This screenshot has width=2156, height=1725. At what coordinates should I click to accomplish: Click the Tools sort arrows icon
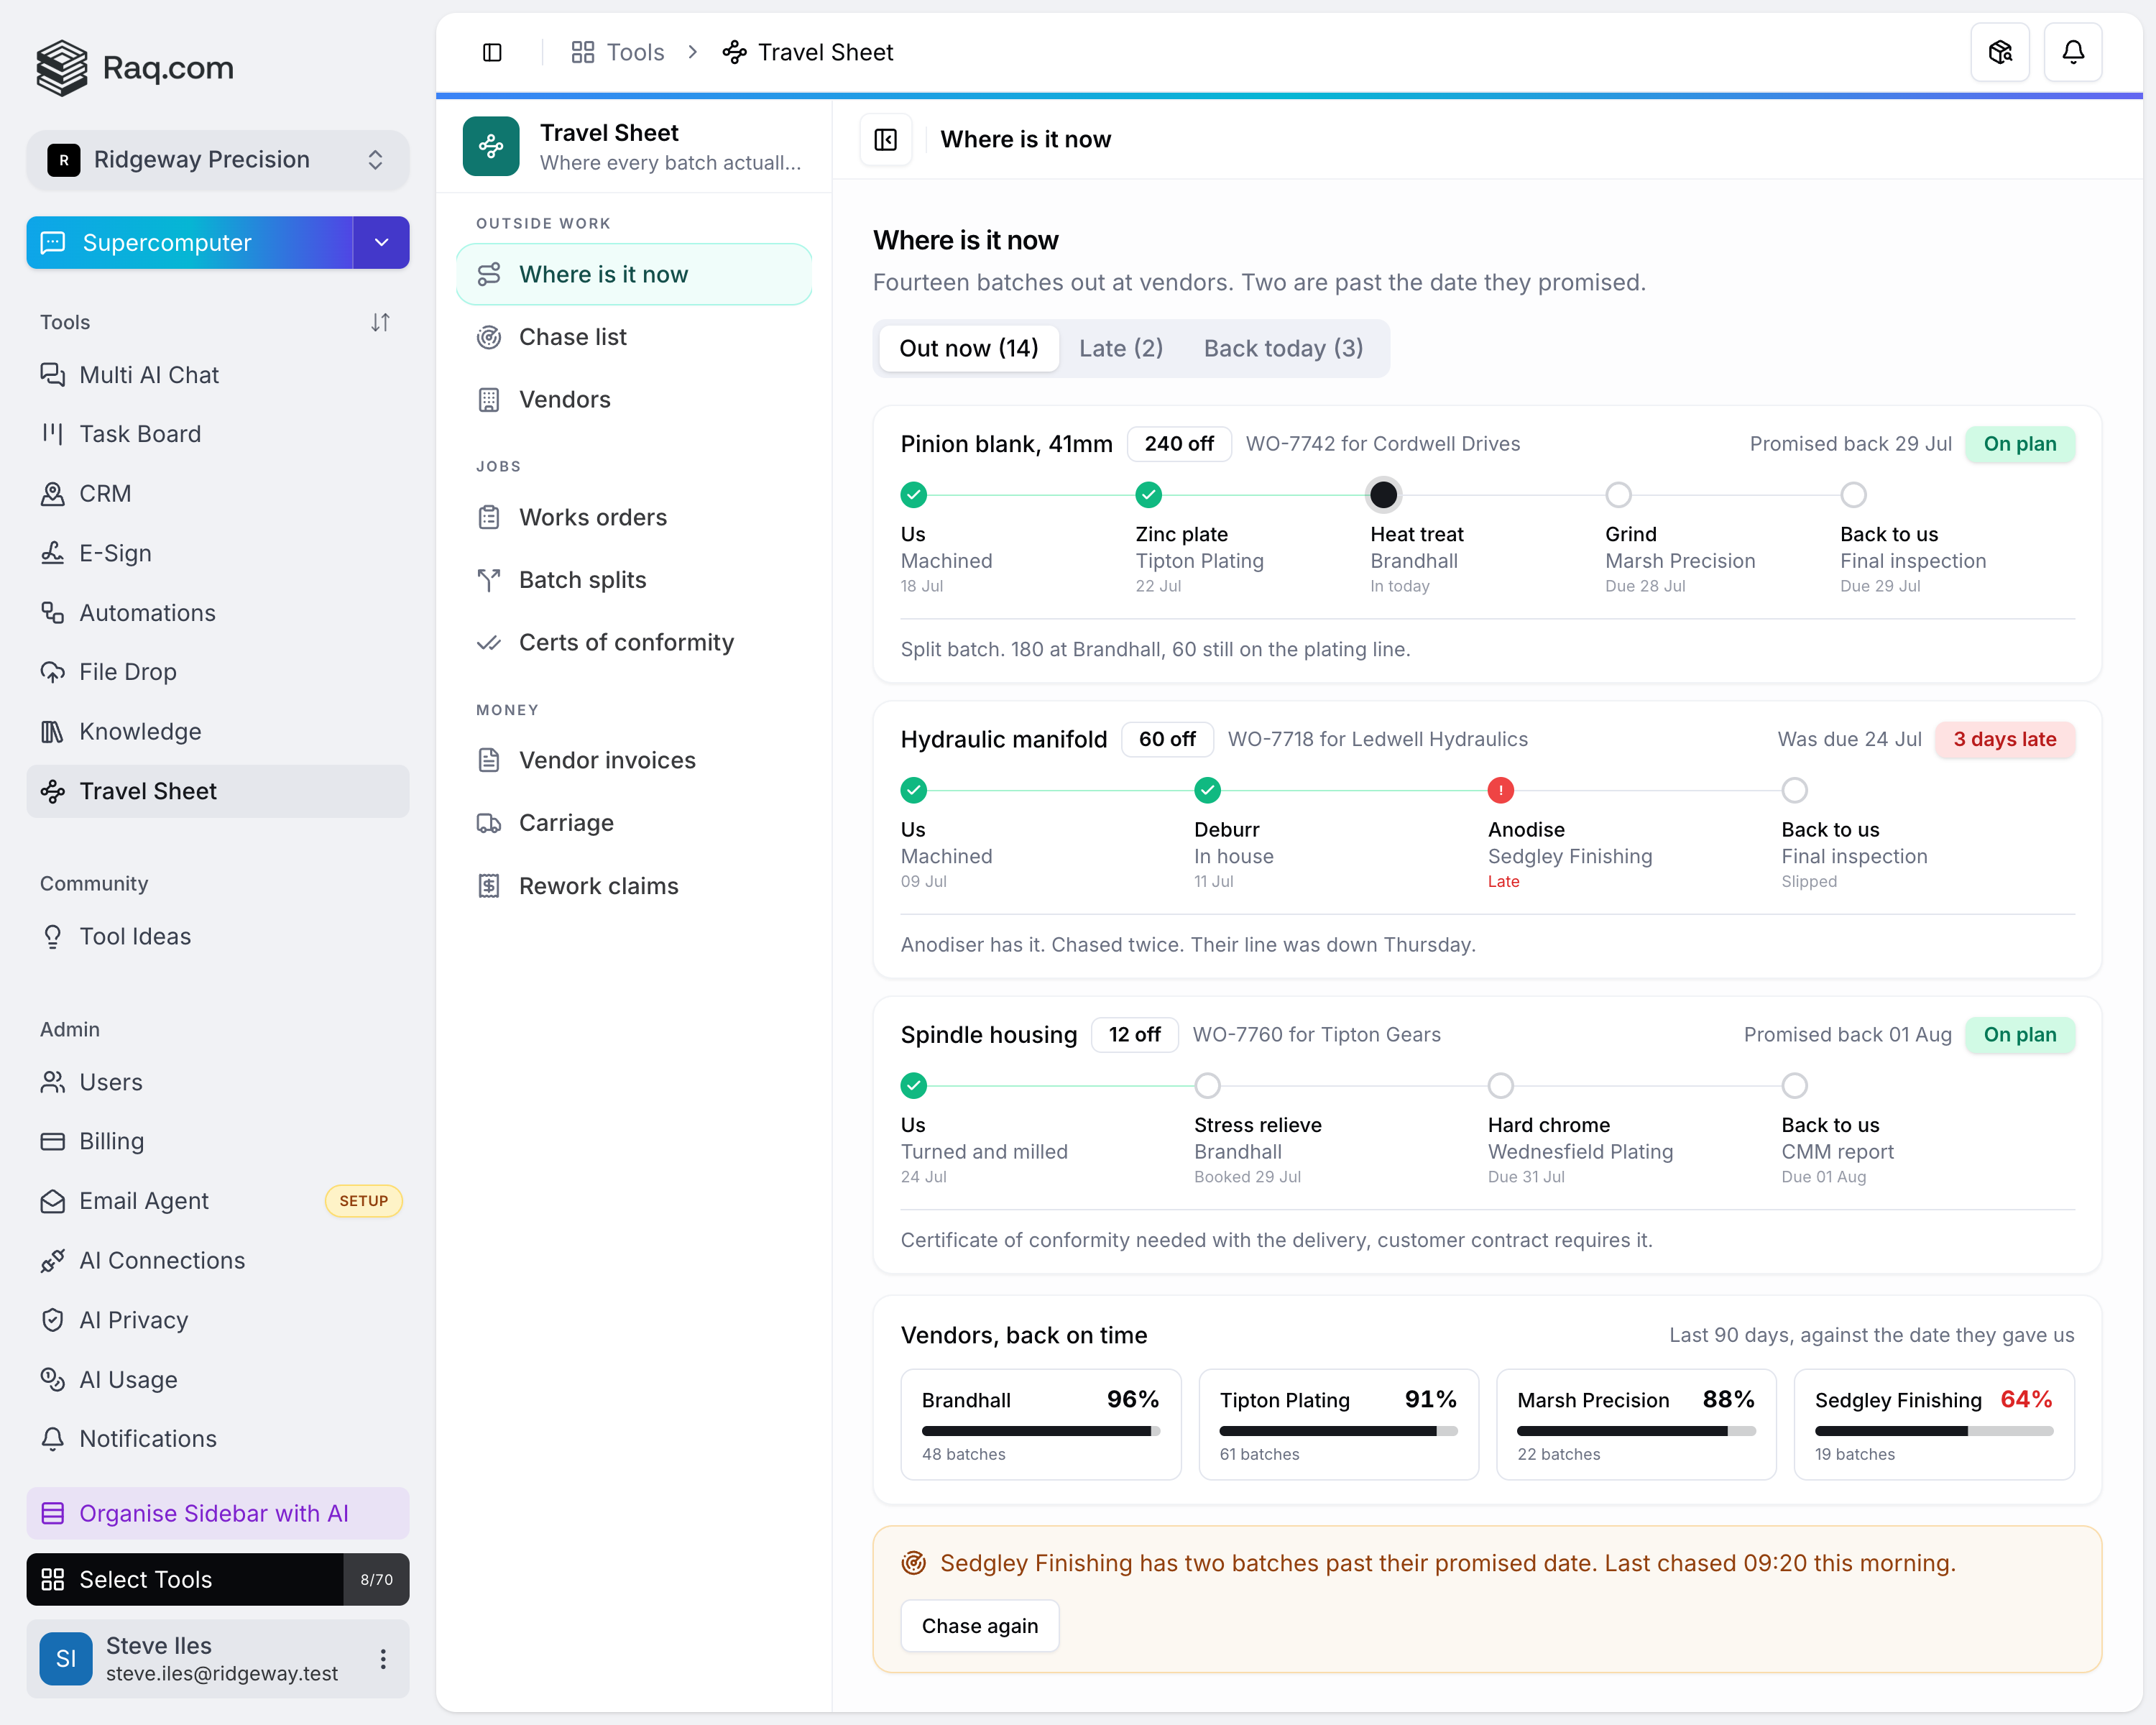click(x=380, y=322)
